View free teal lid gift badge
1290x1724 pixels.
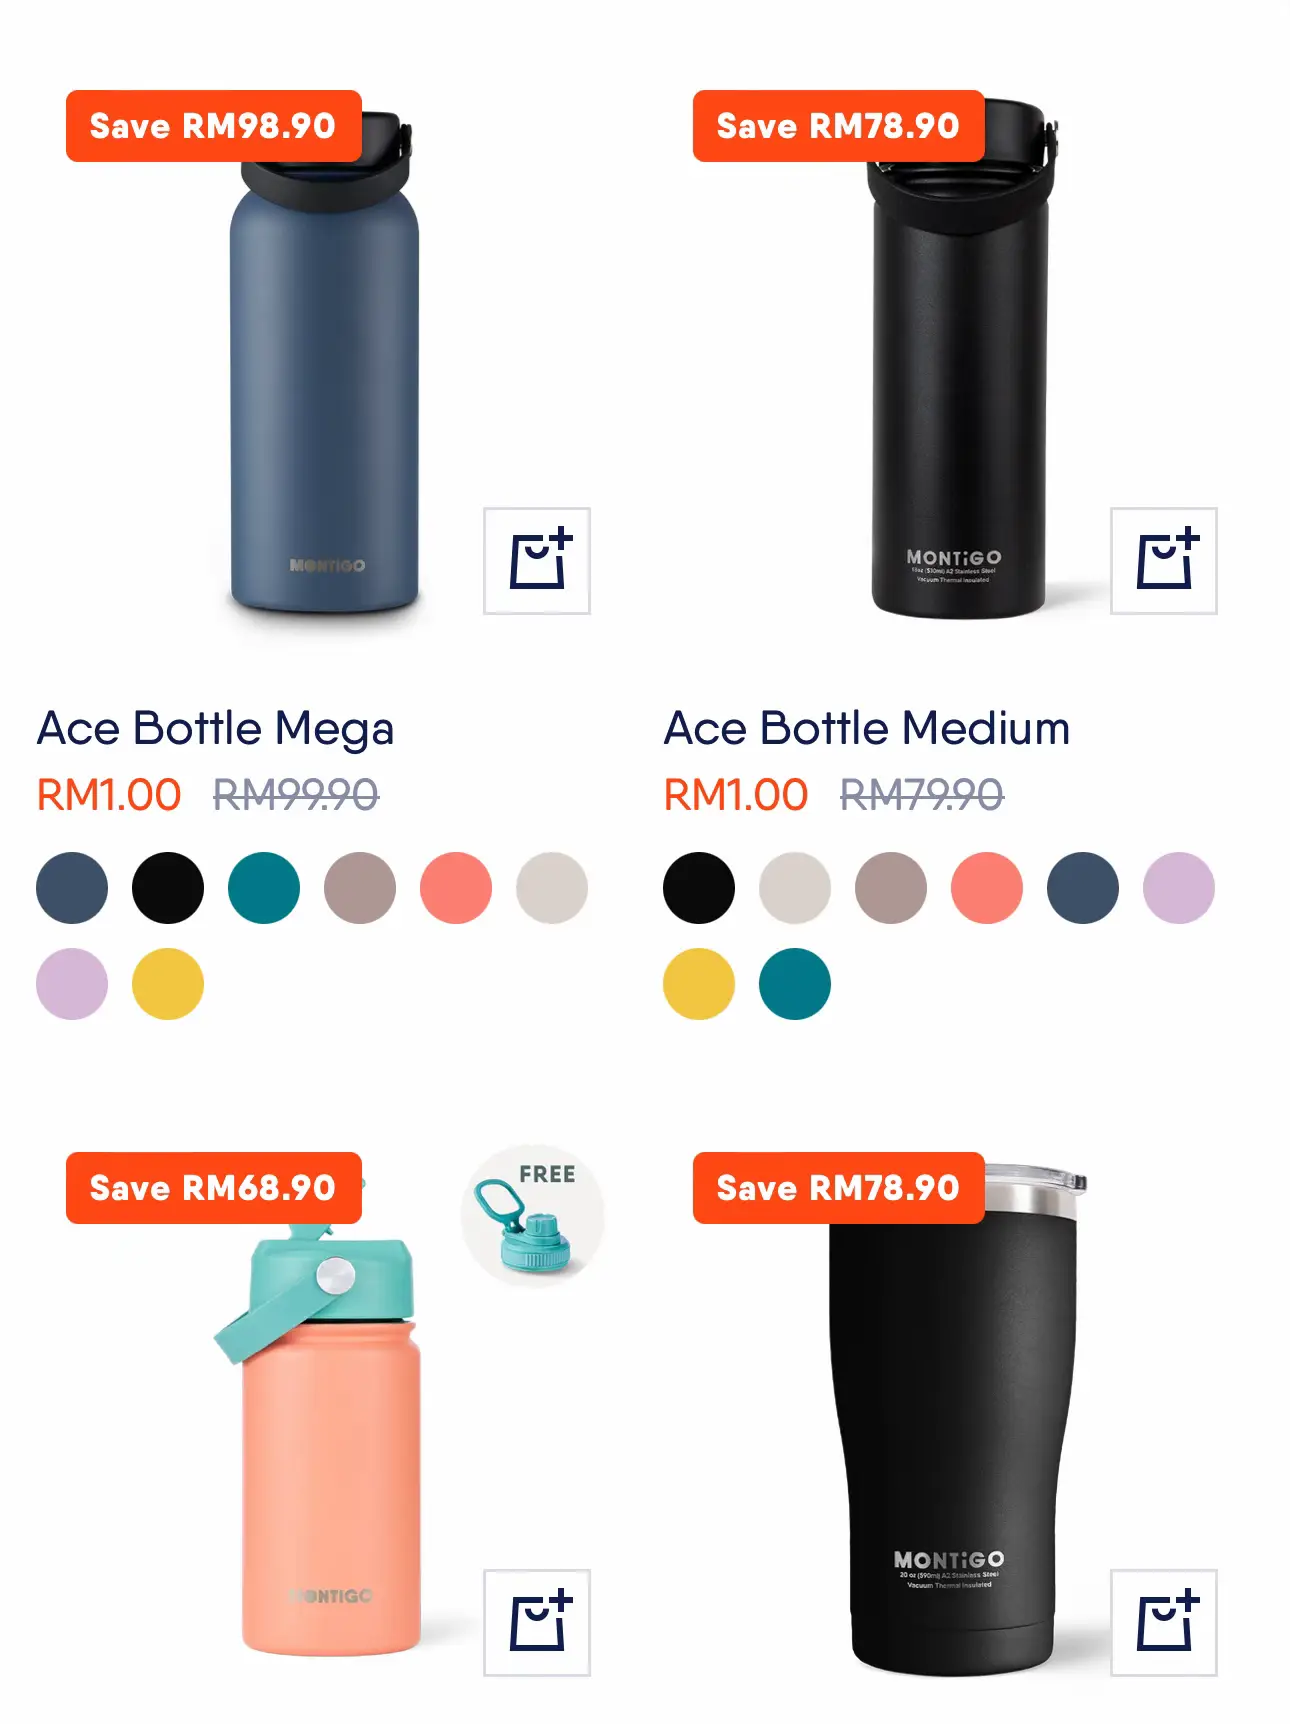[x=533, y=1216]
